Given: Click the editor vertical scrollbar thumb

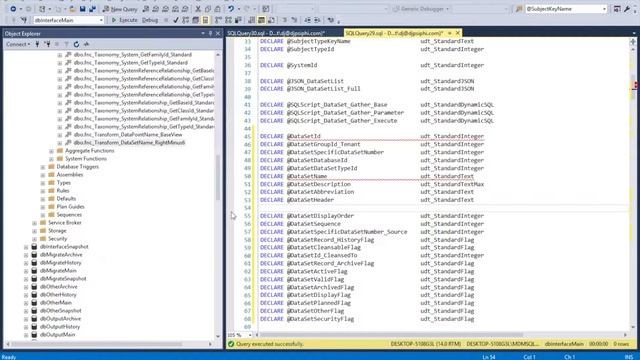Looking at the screenshot, I should tap(633, 88).
